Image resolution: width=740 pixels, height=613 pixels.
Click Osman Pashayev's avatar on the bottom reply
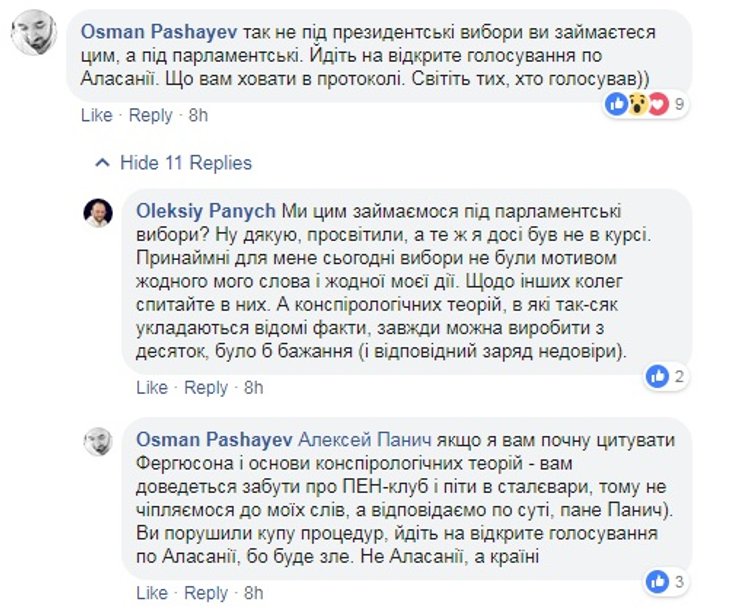point(97,443)
